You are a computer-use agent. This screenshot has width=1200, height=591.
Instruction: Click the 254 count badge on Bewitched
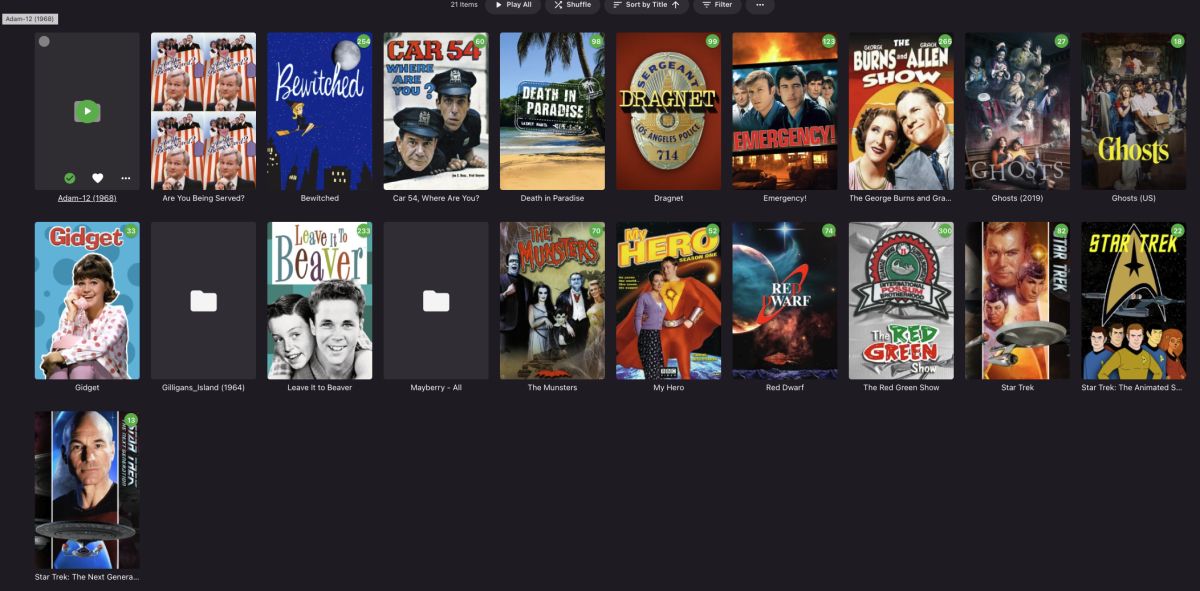click(363, 41)
